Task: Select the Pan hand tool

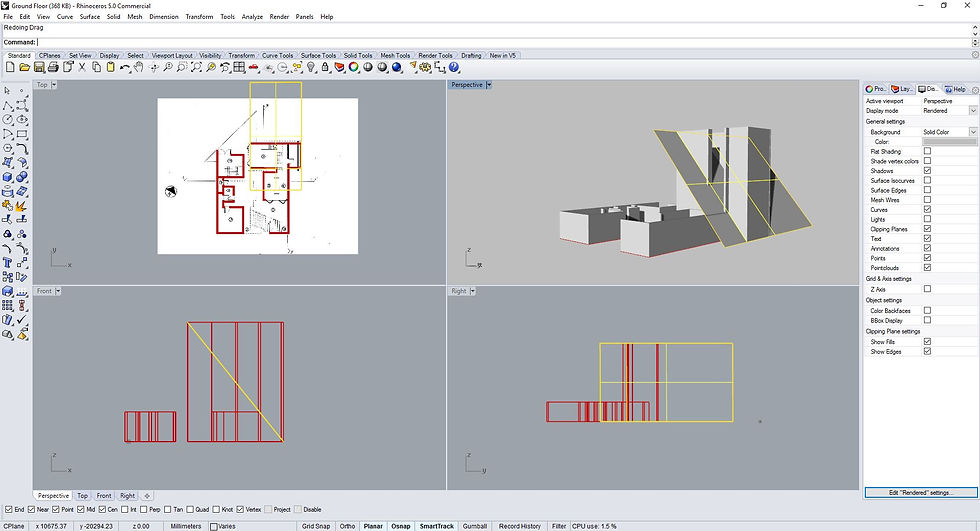Action: (x=139, y=67)
